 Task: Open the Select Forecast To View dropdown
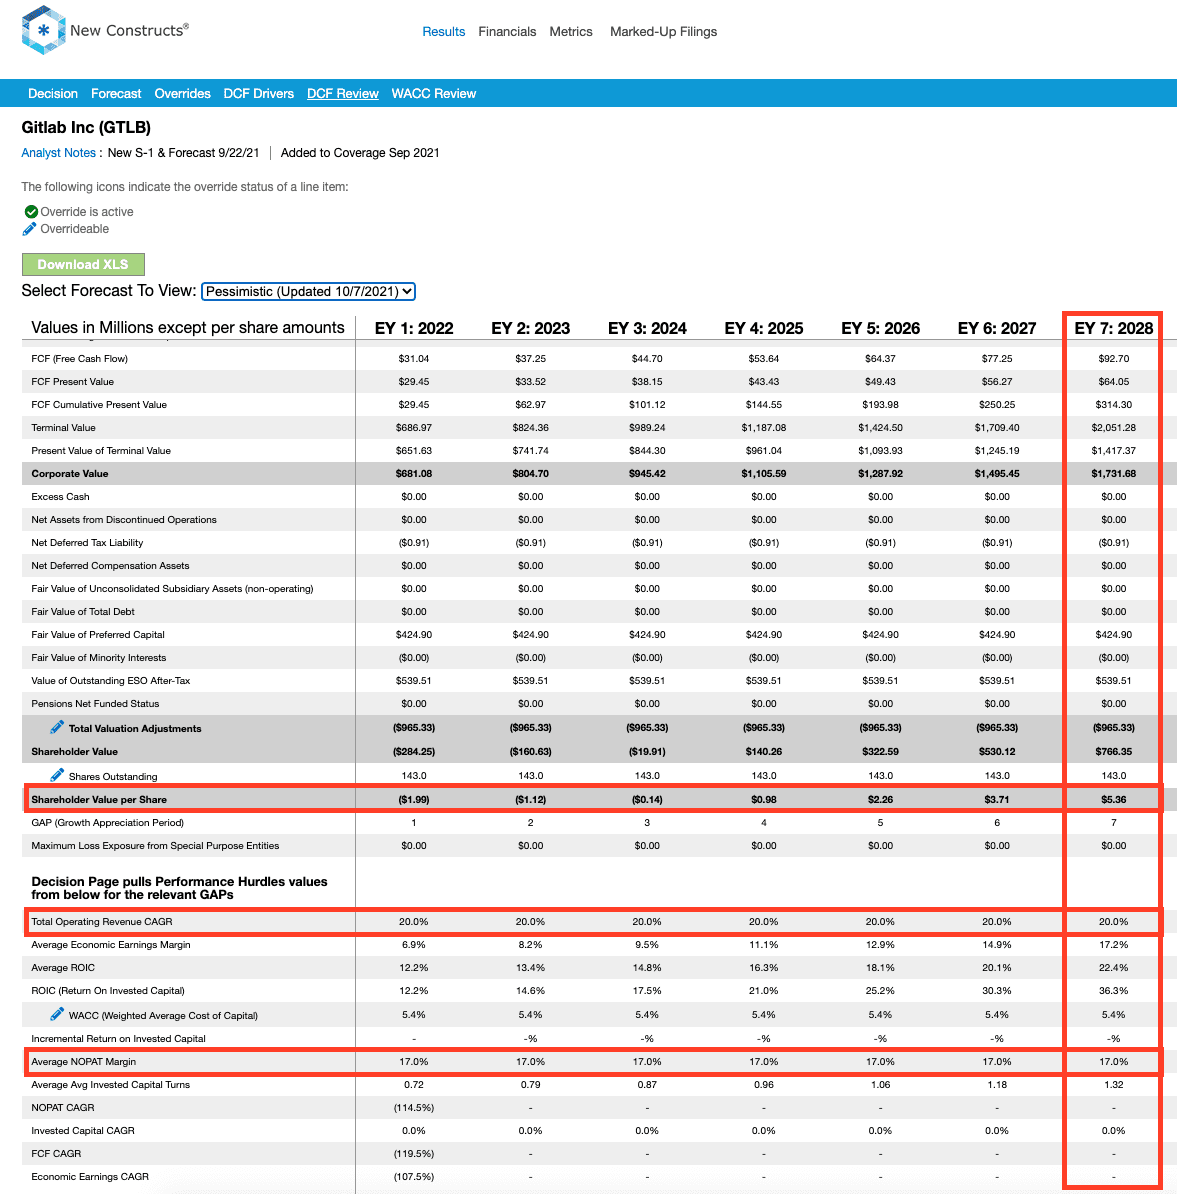(x=308, y=291)
